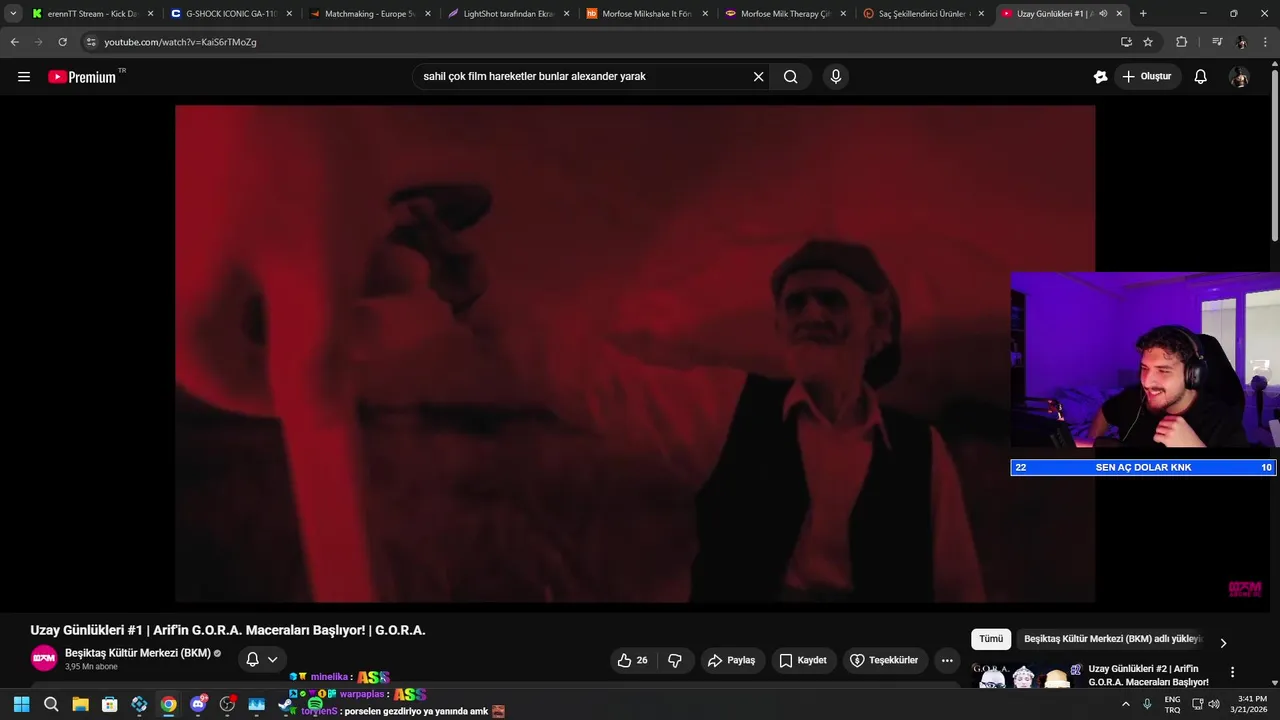
Task: Click the address bar URL
Action: (180, 42)
